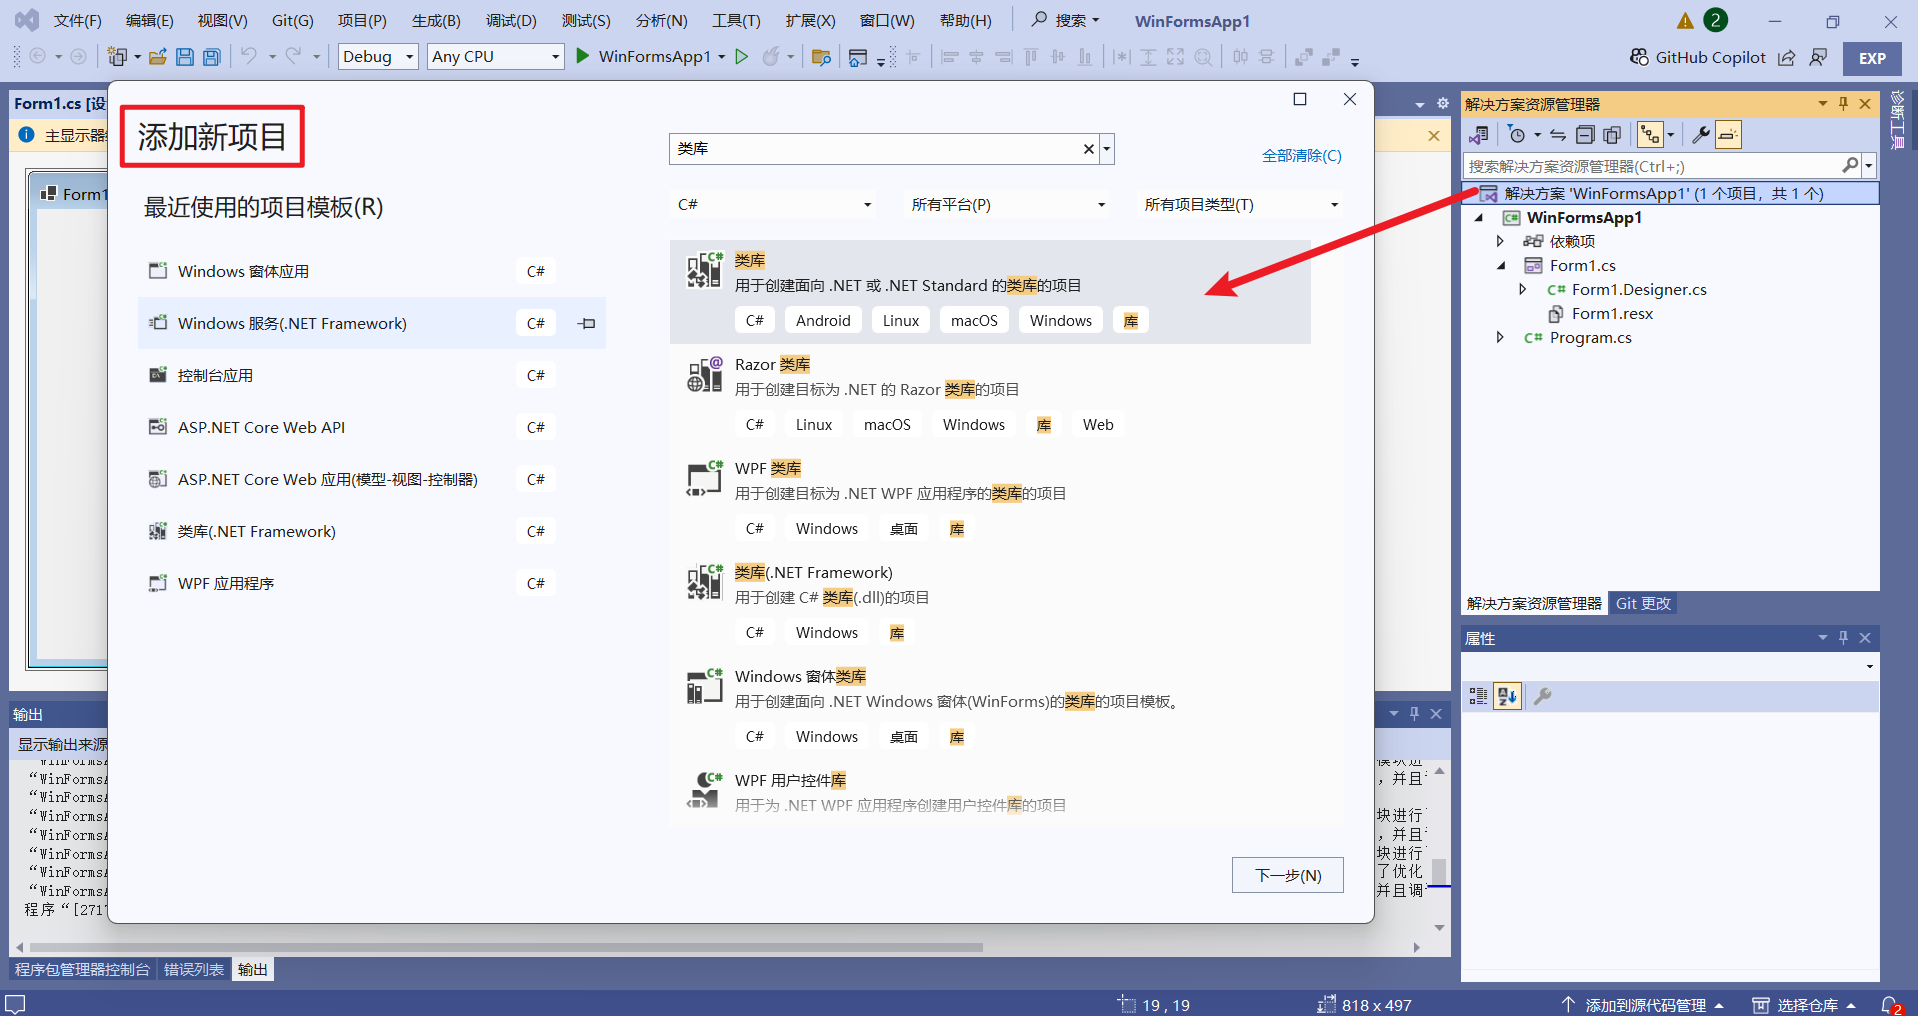1918x1016 pixels.
Task: Open the Debug configuration dropdown
Action: [x=378, y=57]
